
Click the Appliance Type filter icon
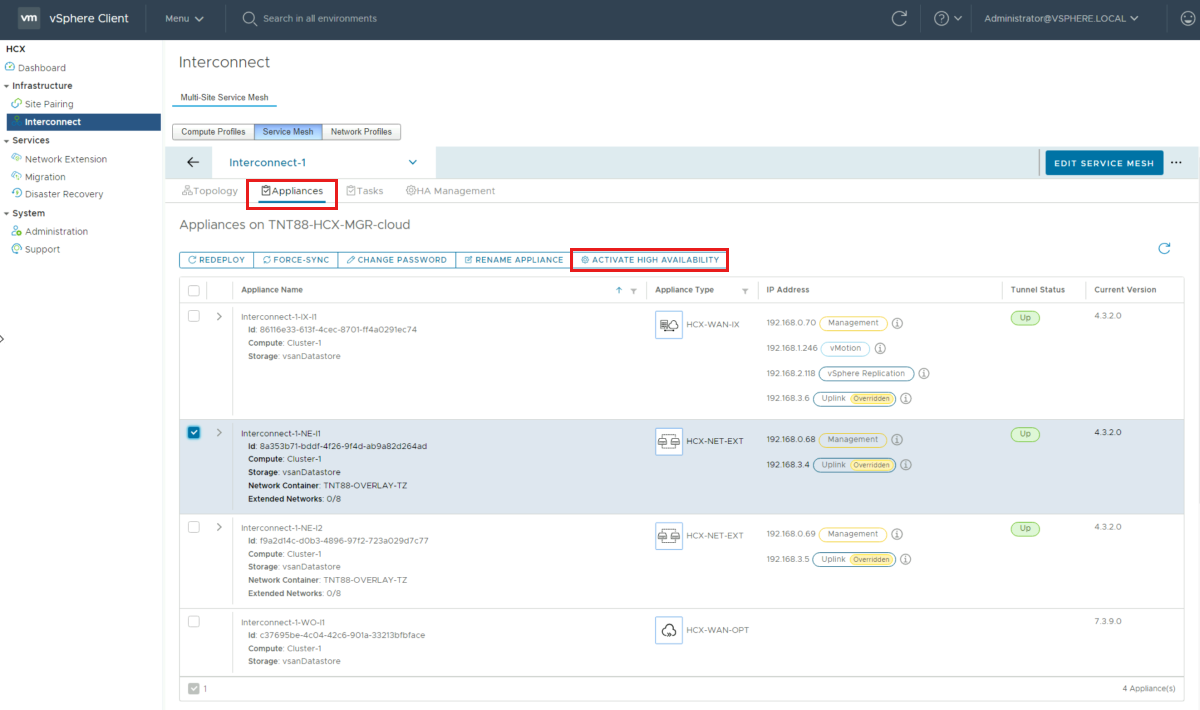[x=745, y=291]
